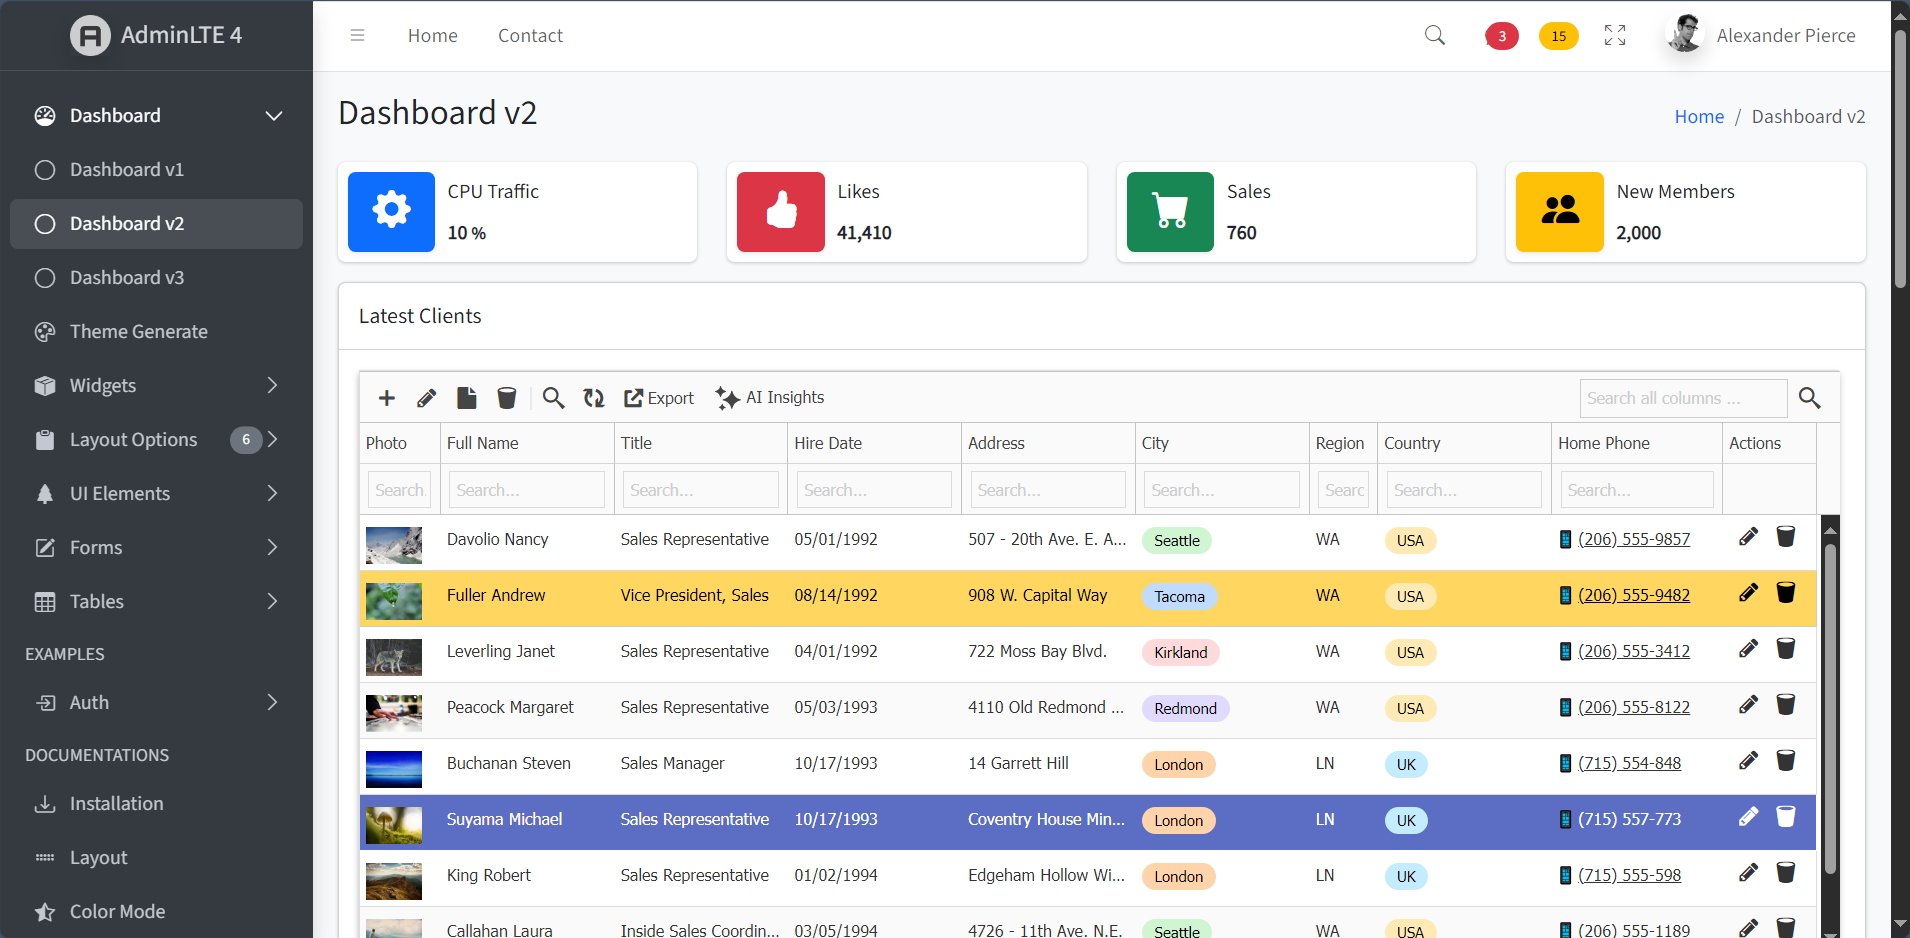Screen dimensions: 1910x938
Task: Click the Home breadcrumb link
Action: (x=1699, y=117)
